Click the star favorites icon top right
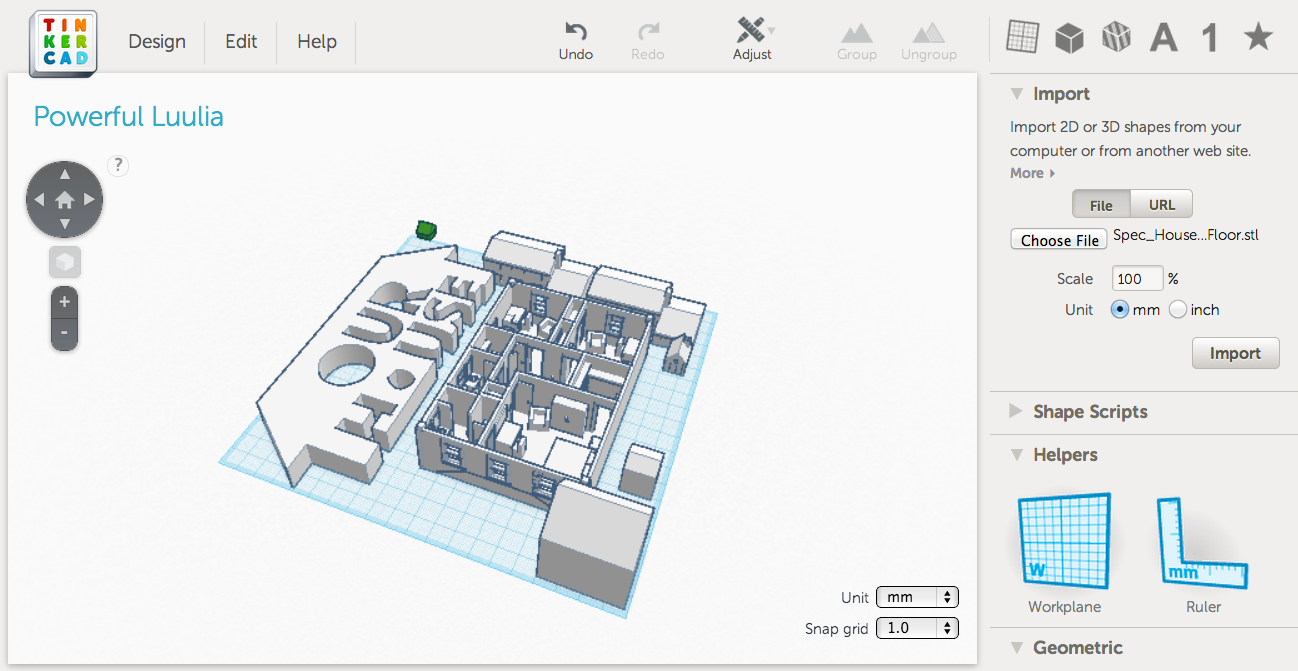 point(1257,37)
